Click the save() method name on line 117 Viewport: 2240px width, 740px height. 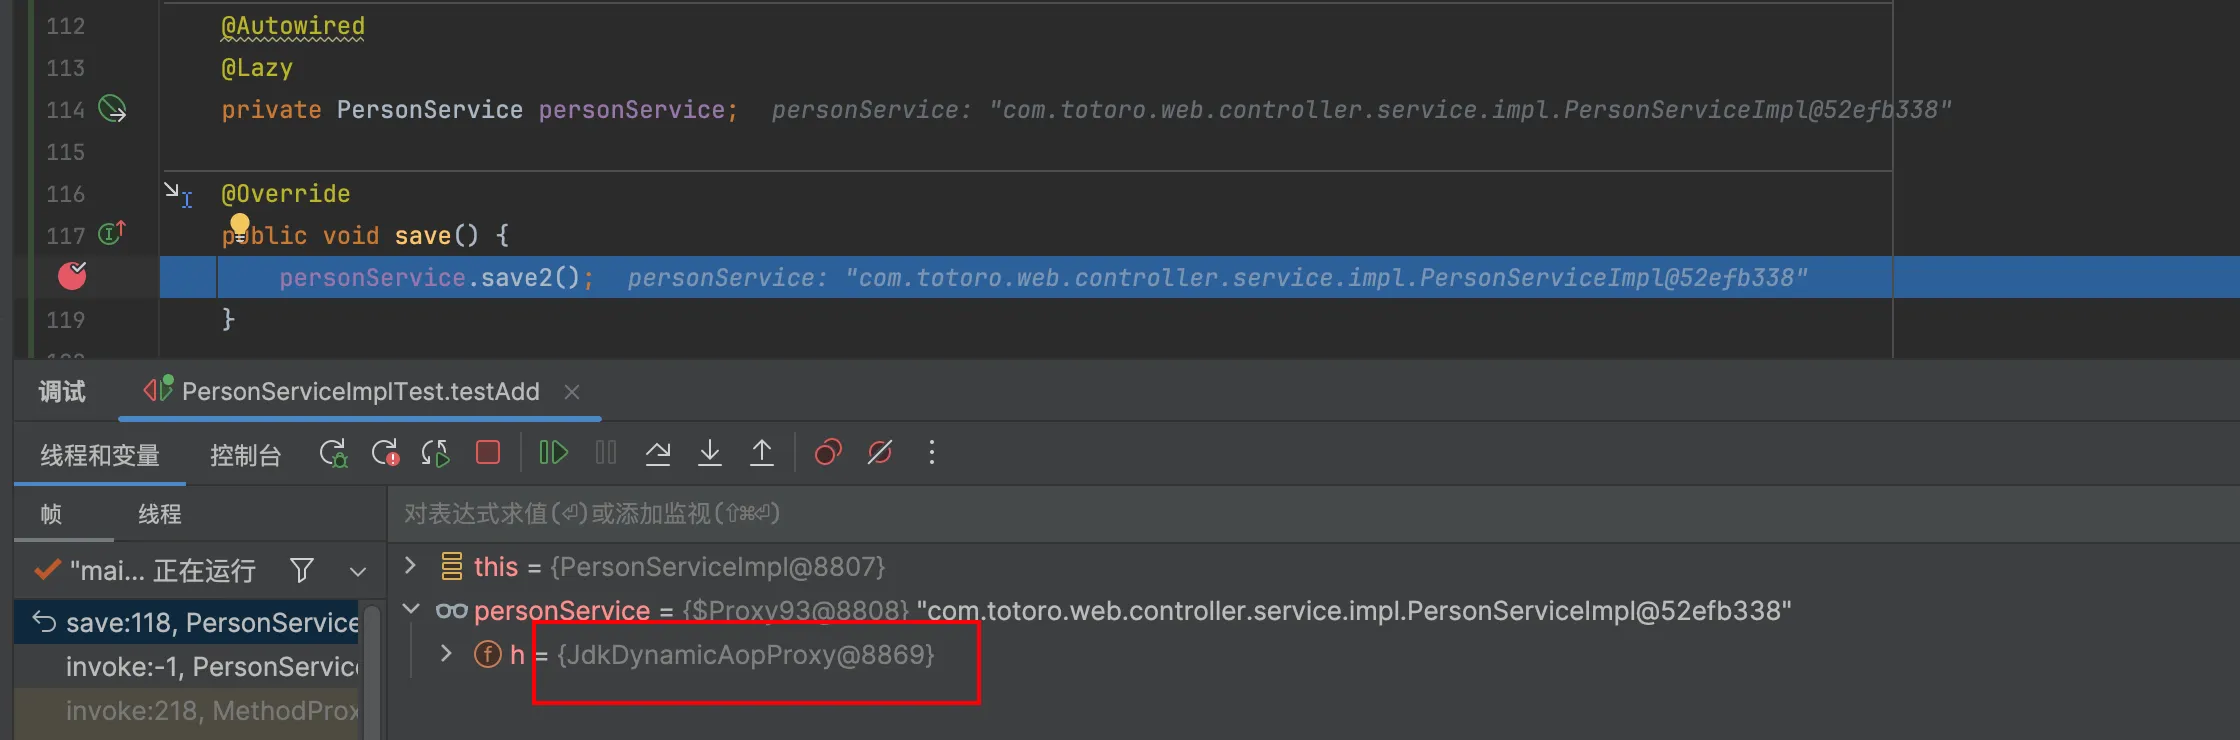423,236
